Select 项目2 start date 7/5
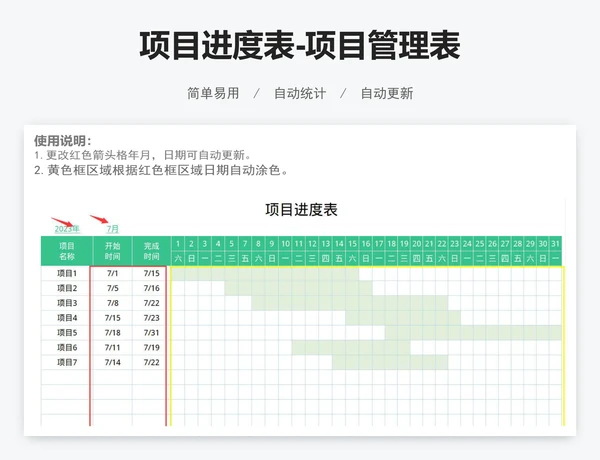This screenshot has width=600, height=460. [x=112, y=288]
